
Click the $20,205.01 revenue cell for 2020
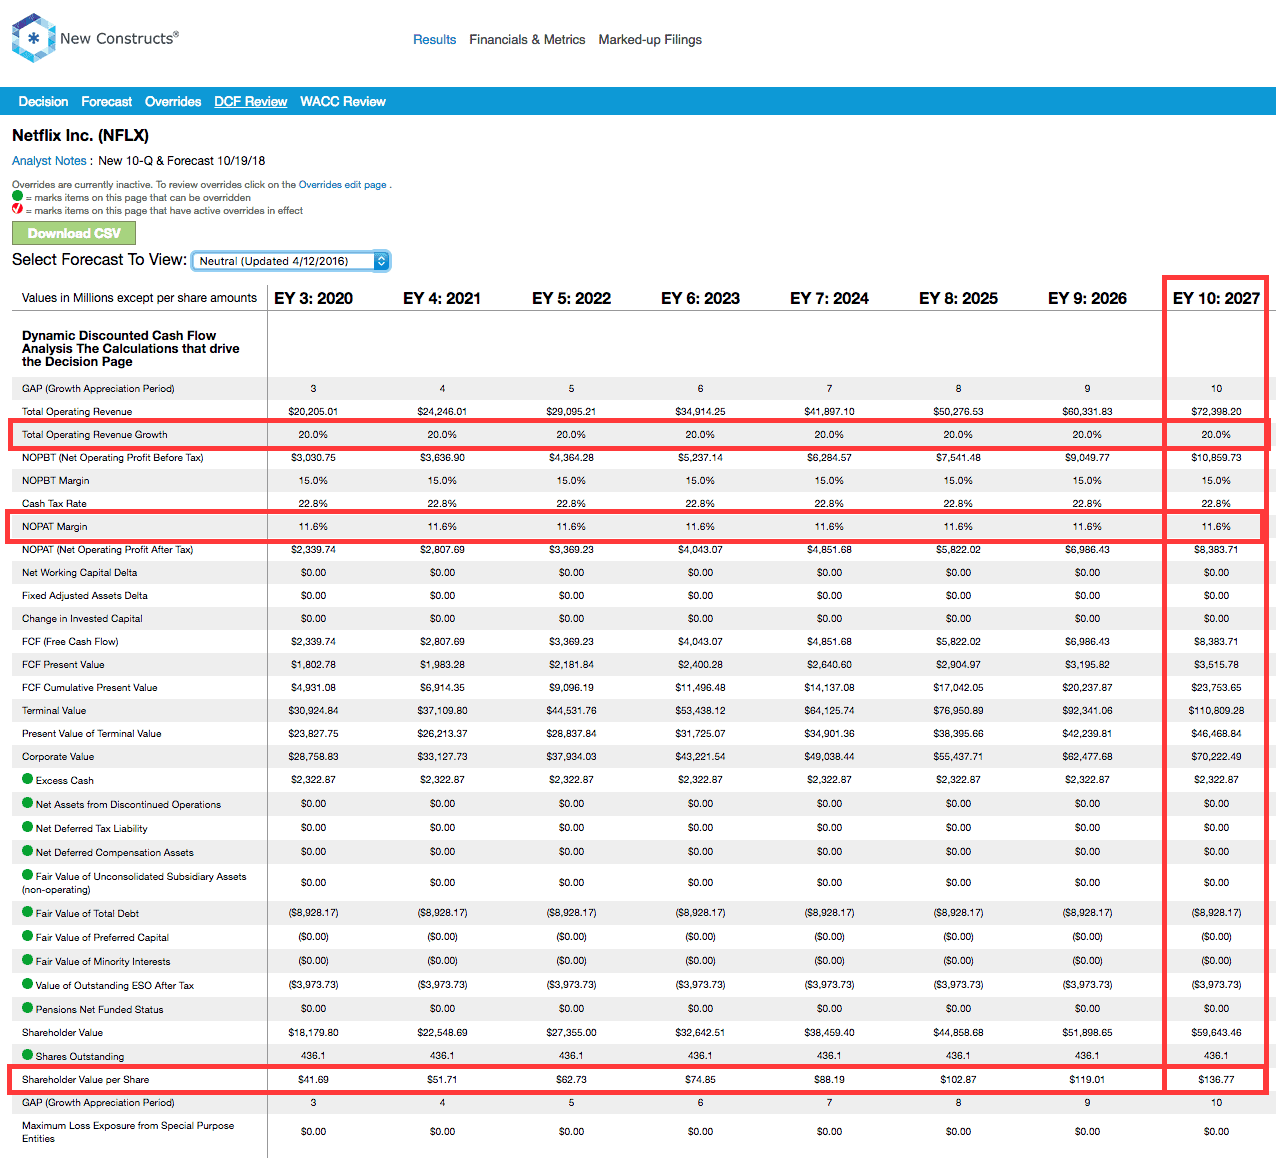click(313, 412)
